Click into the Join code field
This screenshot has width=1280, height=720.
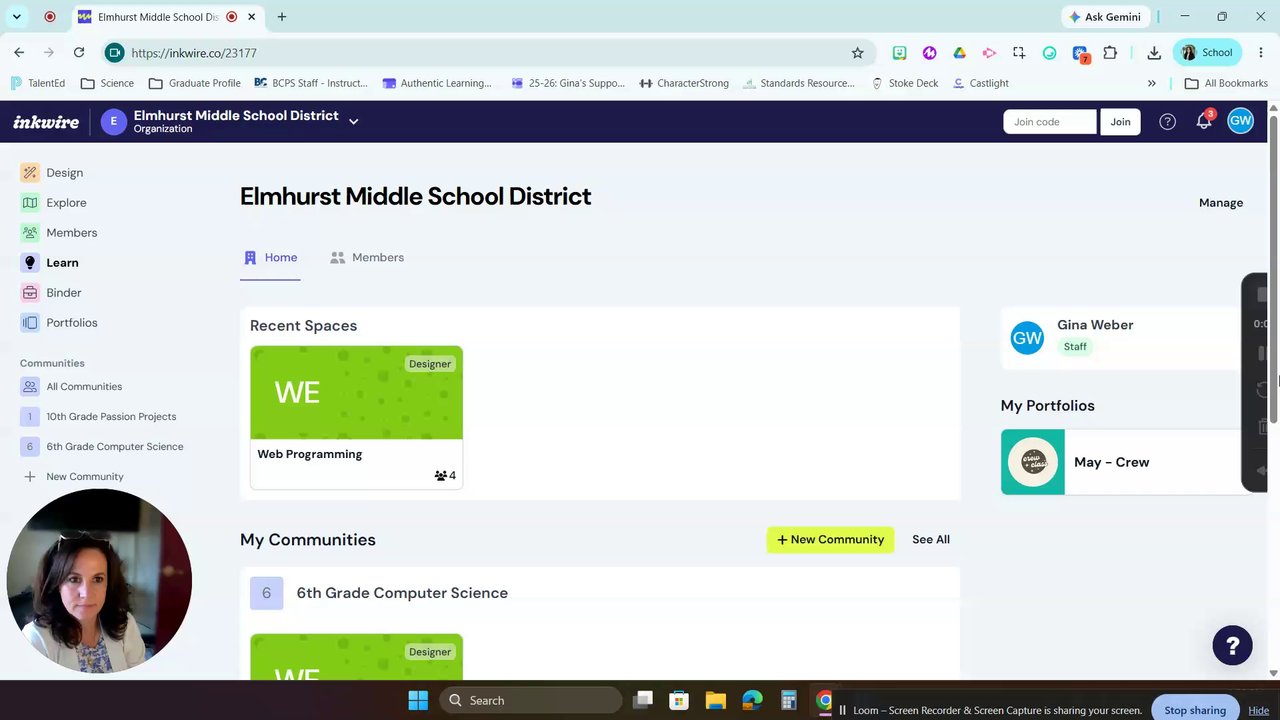click(1050, 122)
